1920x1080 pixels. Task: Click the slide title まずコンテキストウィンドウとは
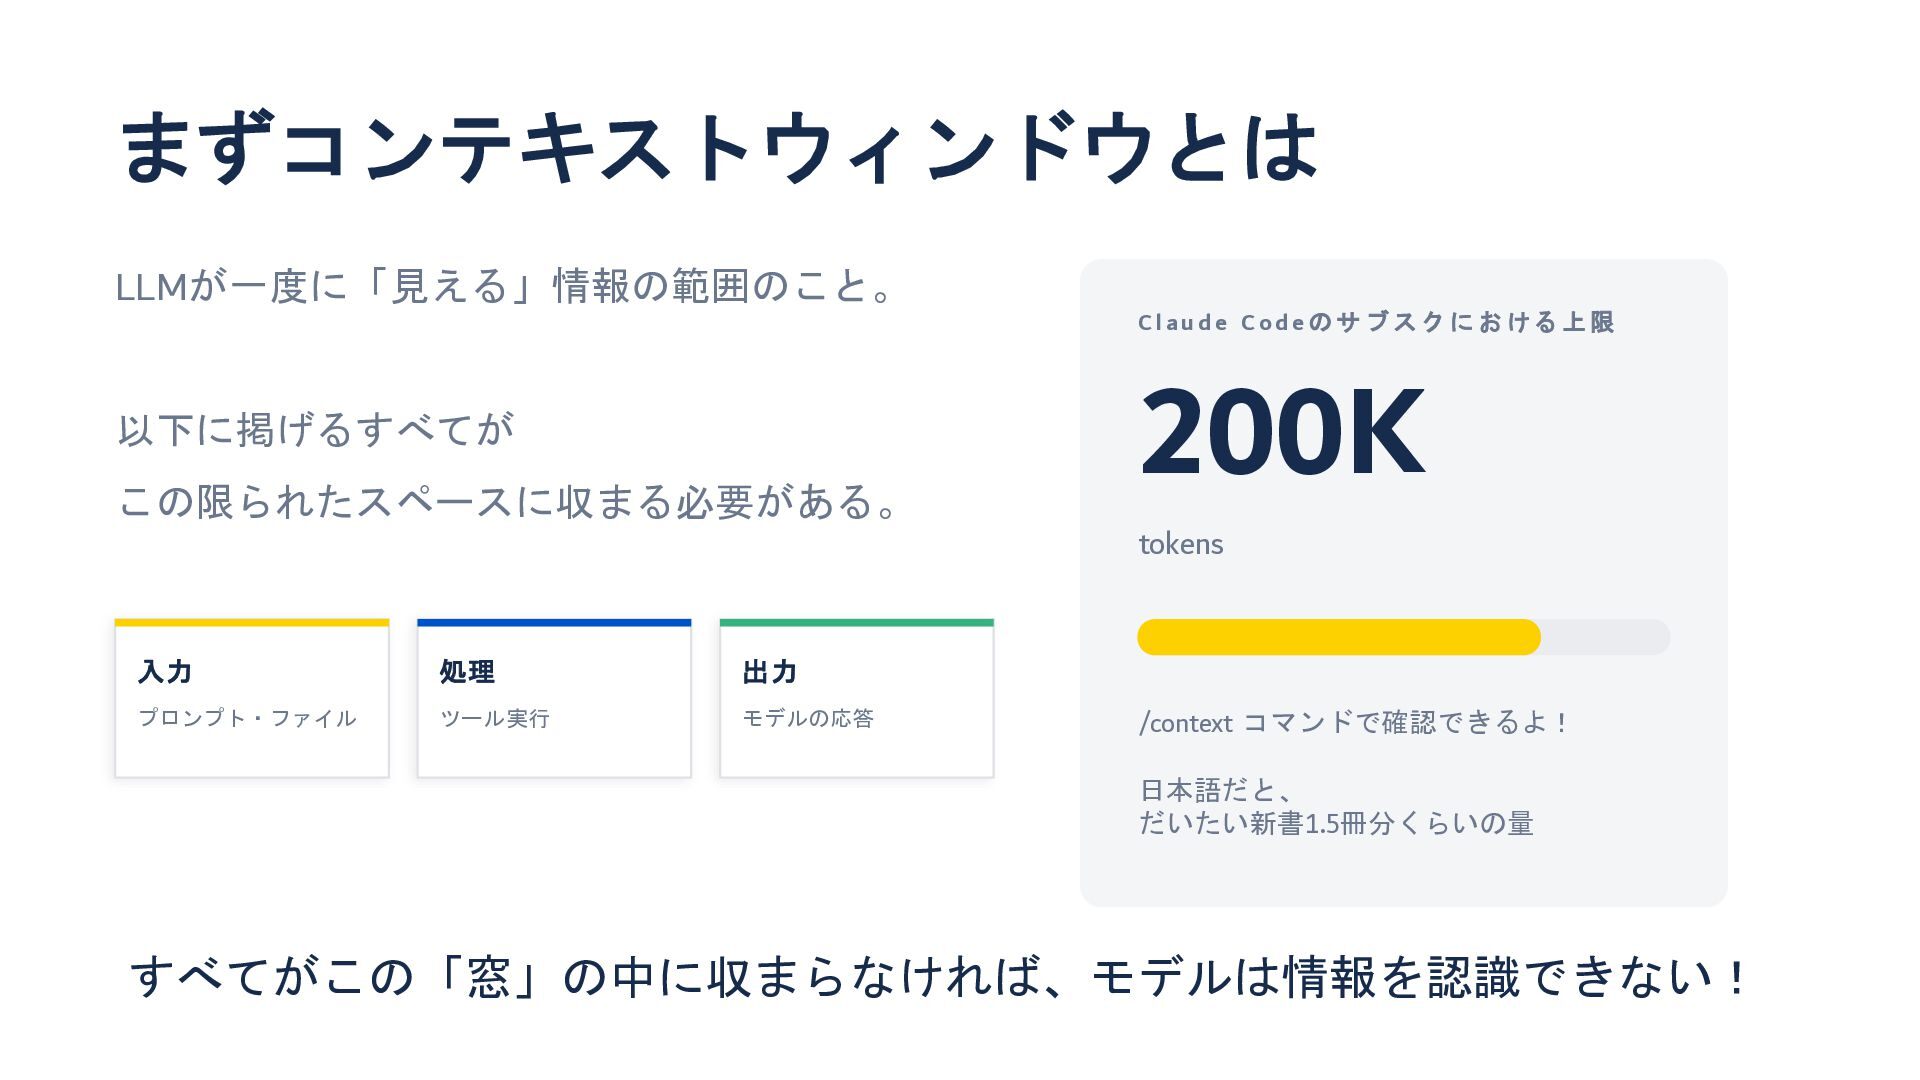718,148
